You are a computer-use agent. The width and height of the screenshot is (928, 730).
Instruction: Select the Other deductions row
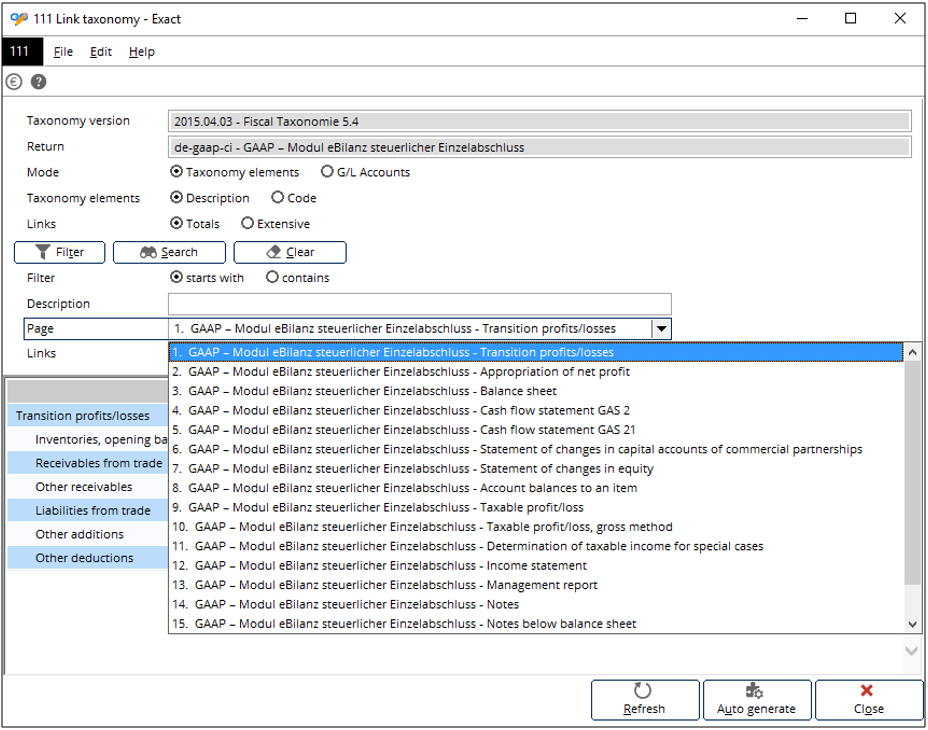click(x=88, y=558)
